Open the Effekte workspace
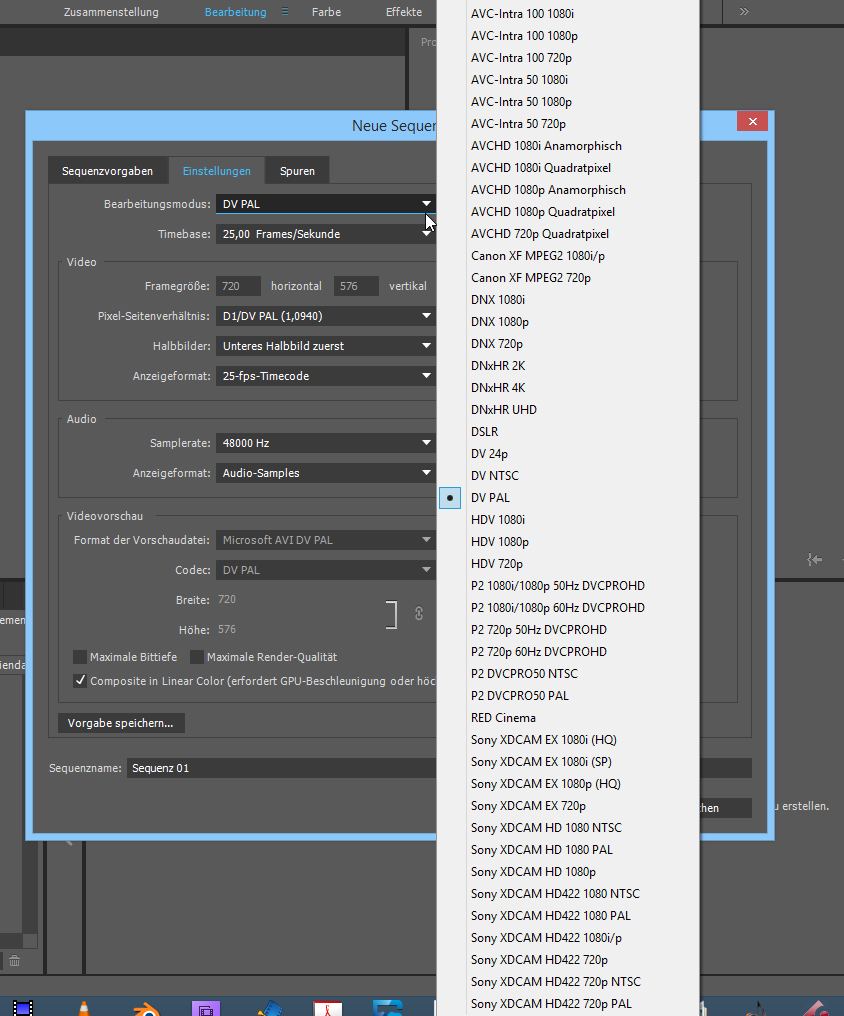 (404, 12)
